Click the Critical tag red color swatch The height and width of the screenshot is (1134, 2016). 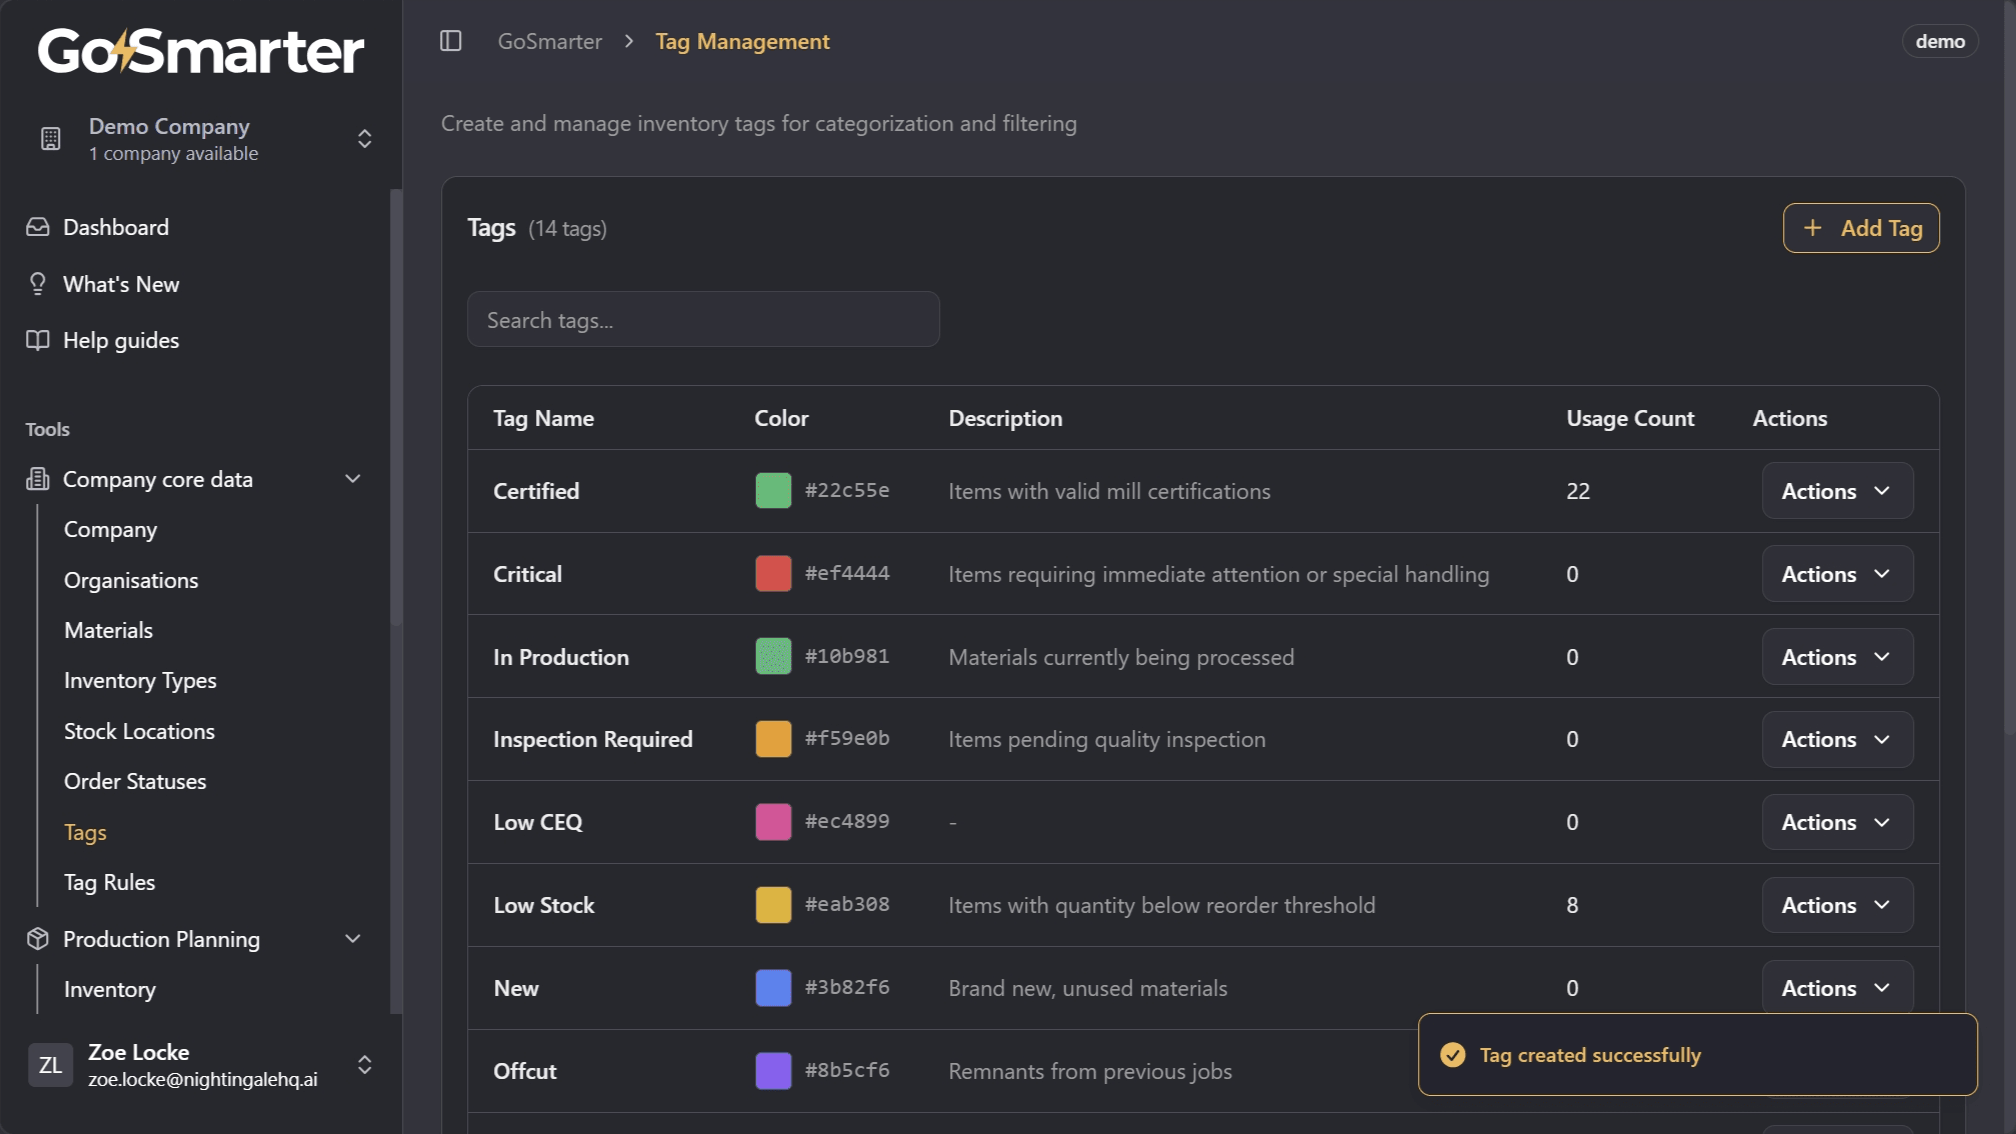pyautogui.click(x=773, y=574)
